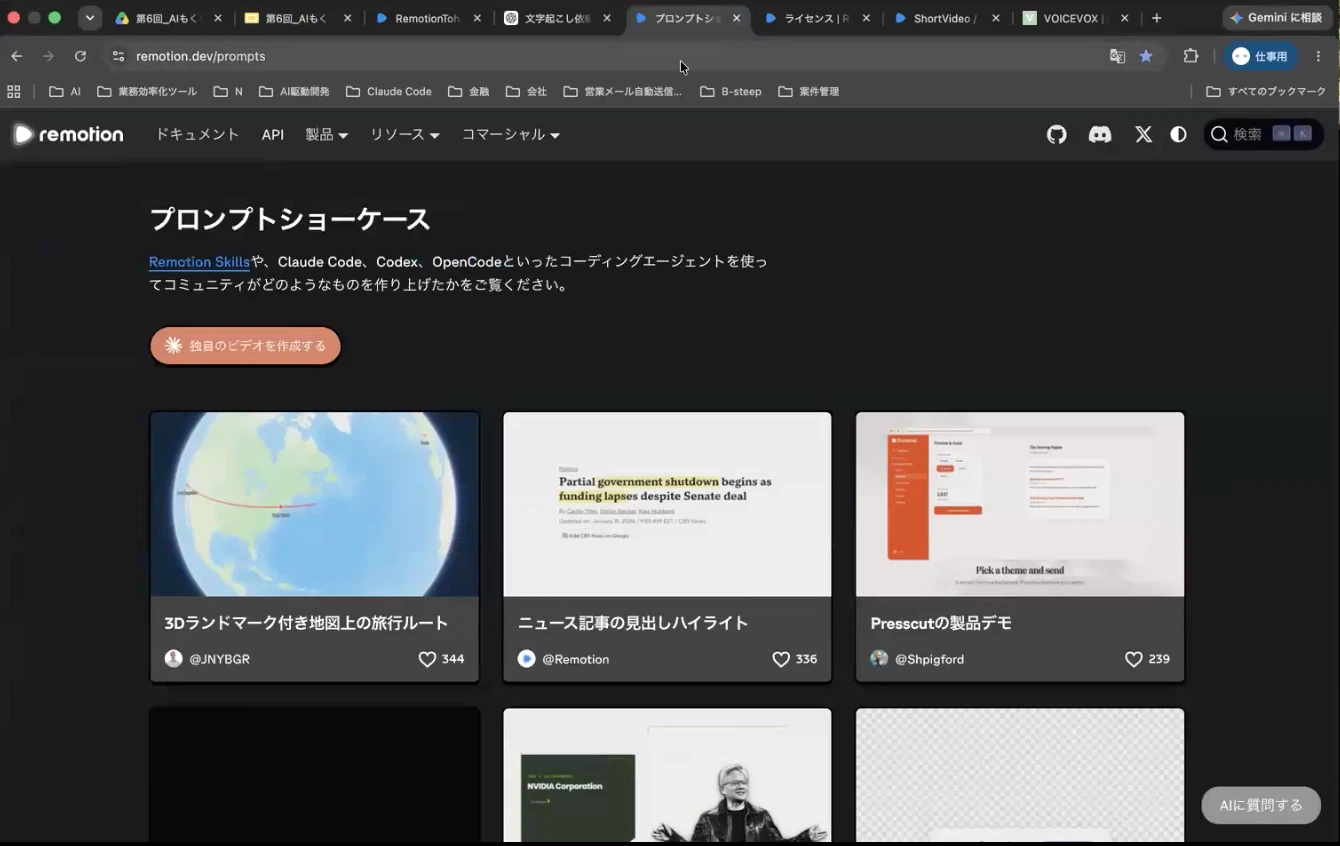
Task: Open the Remotion Skills link
Action: [x=199, y=262]
